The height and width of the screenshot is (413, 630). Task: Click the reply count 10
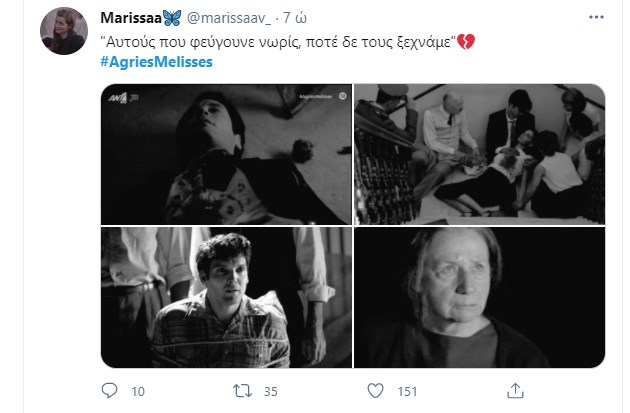click(x=138, y=391)
